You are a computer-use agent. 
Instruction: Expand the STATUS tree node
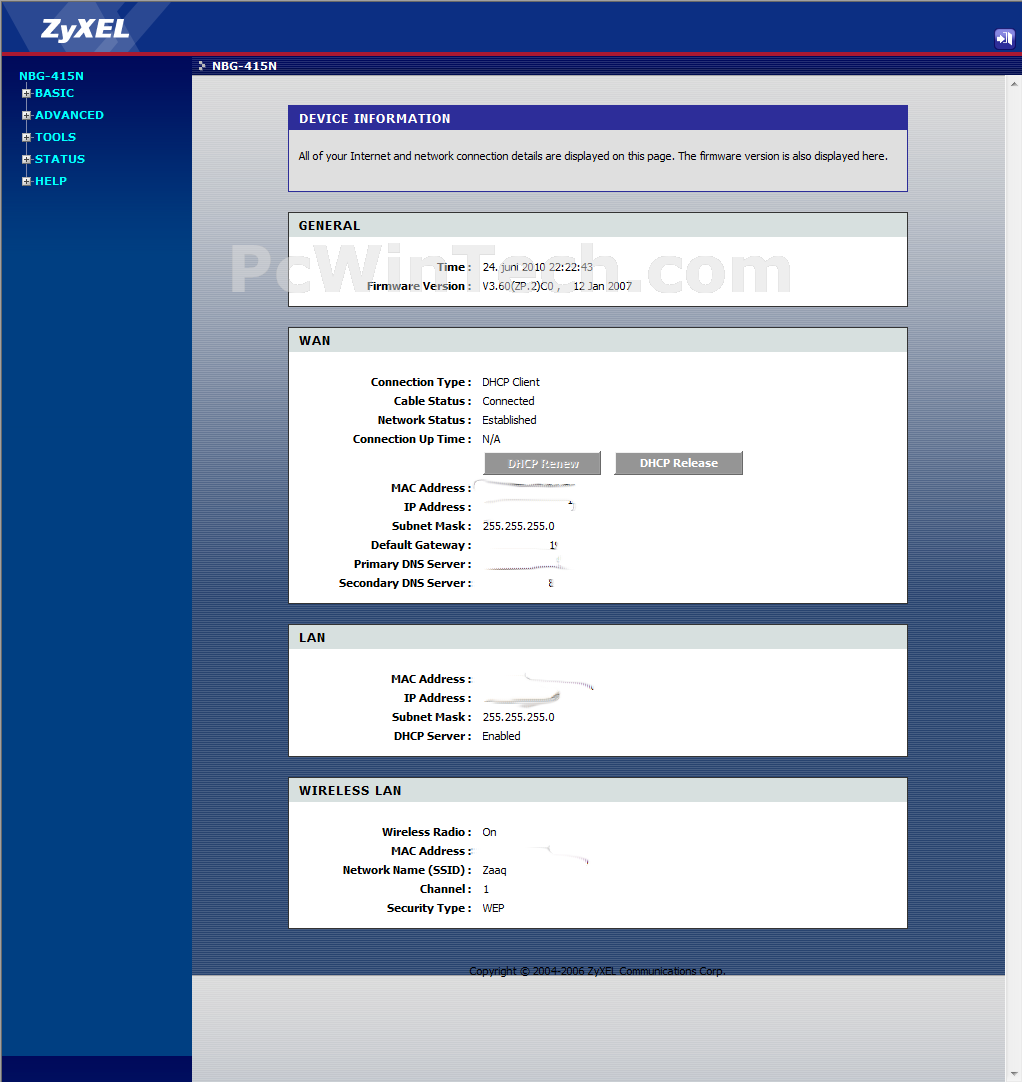click(x=26, y=159)
